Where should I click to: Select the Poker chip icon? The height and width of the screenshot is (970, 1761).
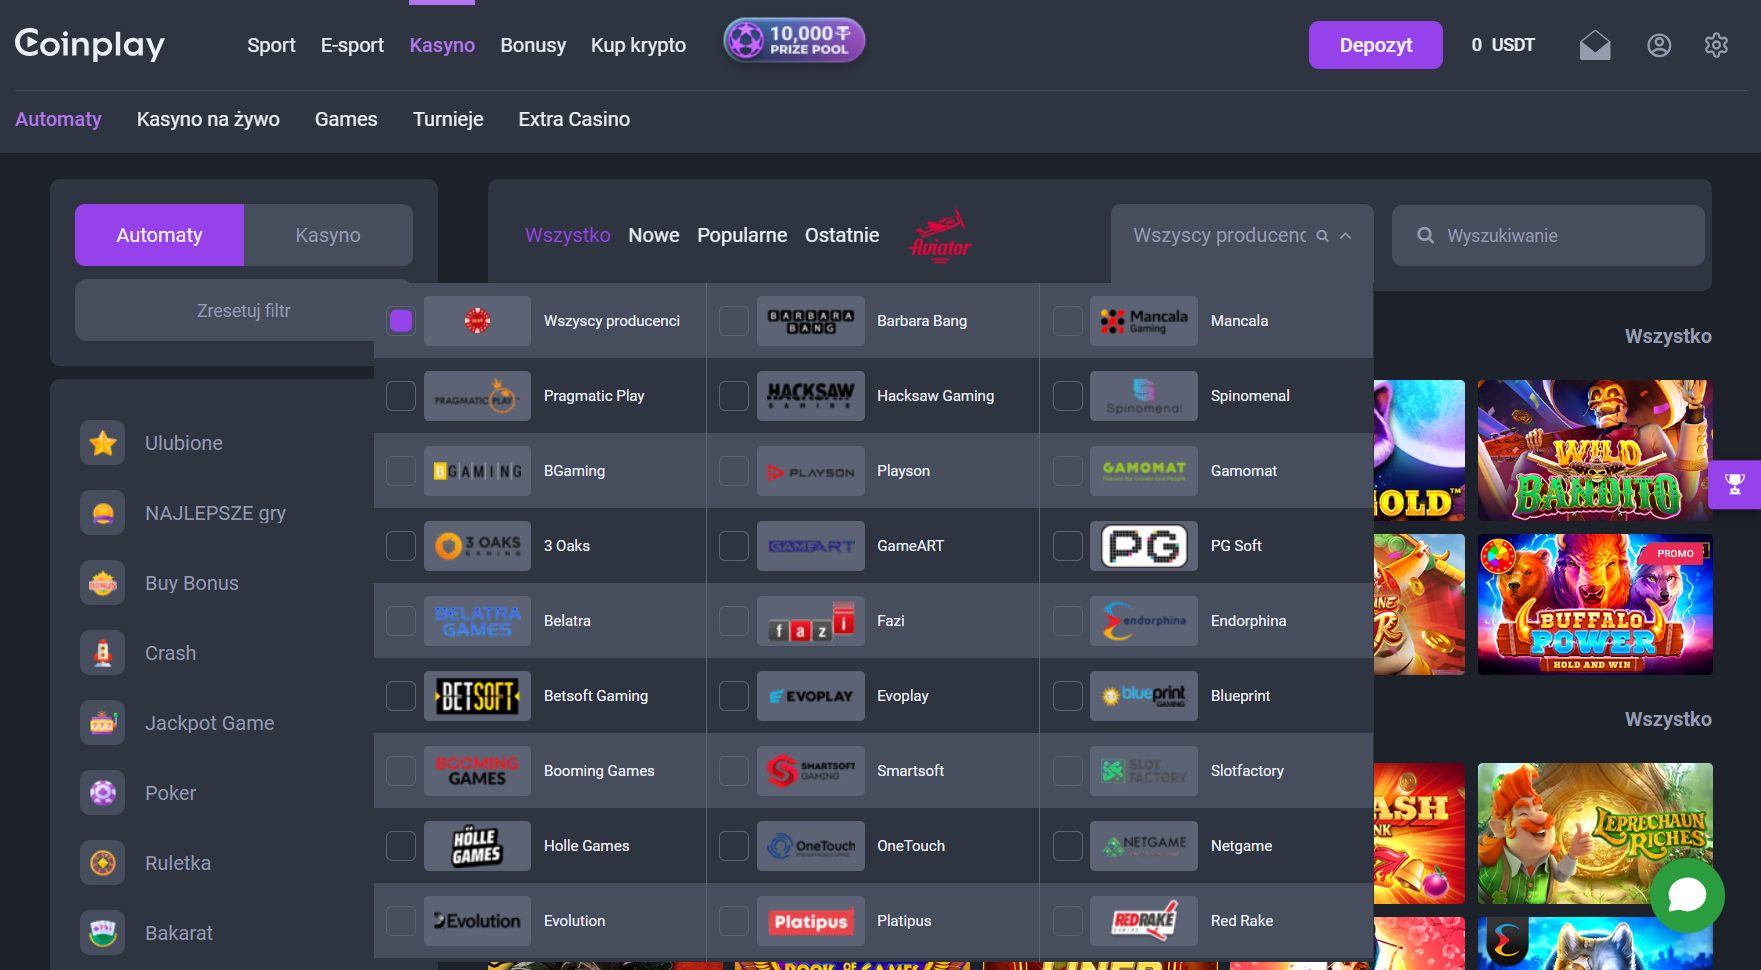pyautogui.click(x=103, y=793)
